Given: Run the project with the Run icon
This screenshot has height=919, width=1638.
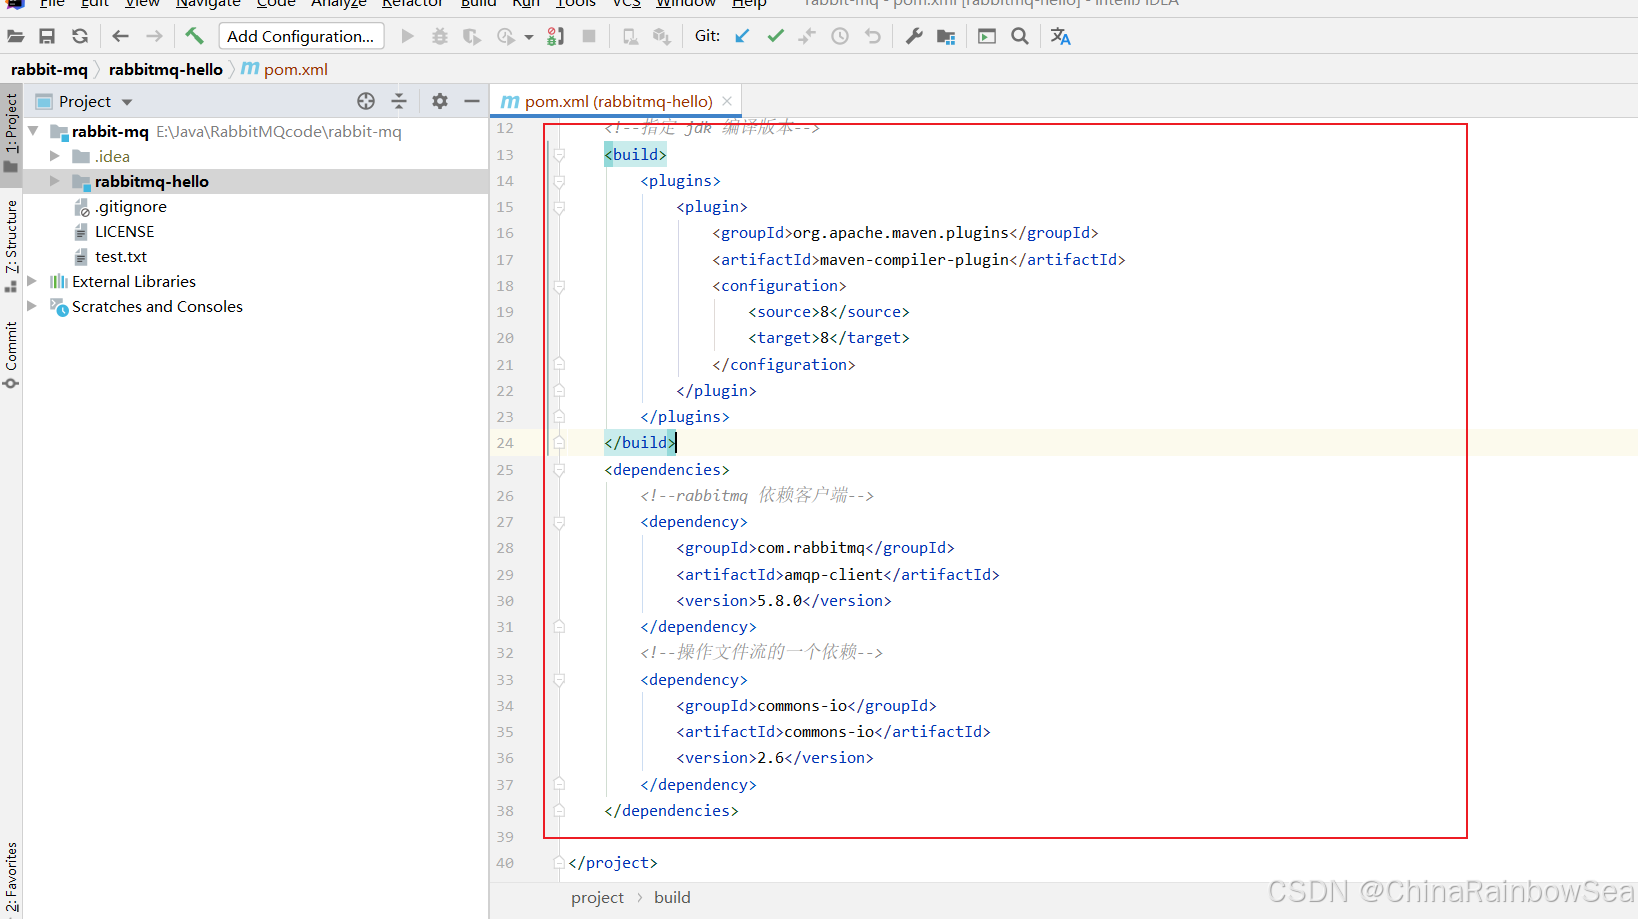Looking at the screenshot, I should point(408,36).
